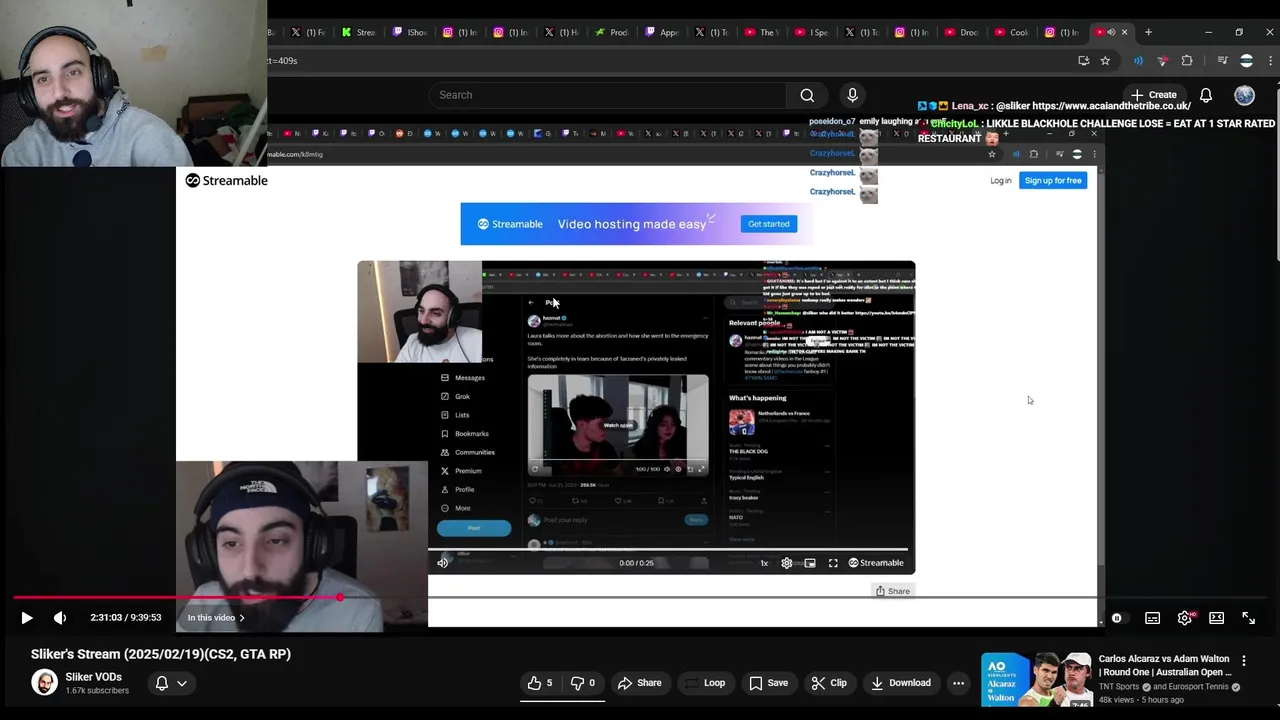Switch to the 'Prod' tab
The width and height of the screenshot is (1280, 720).
(612, 32)
